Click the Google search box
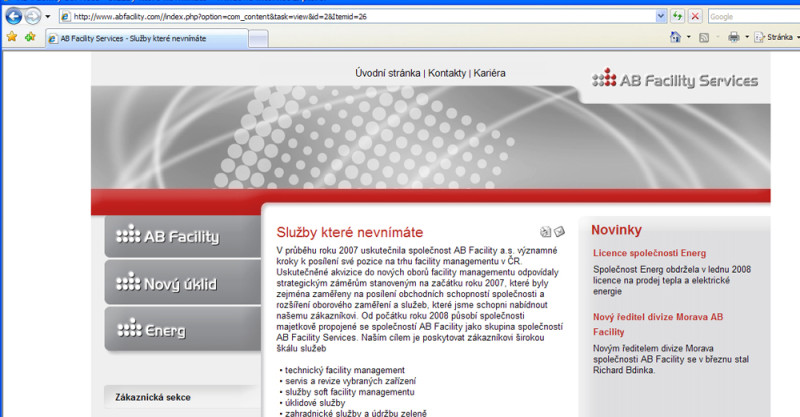Image resolution: width=800 pixels, height=417 pixels. (754, 16)
